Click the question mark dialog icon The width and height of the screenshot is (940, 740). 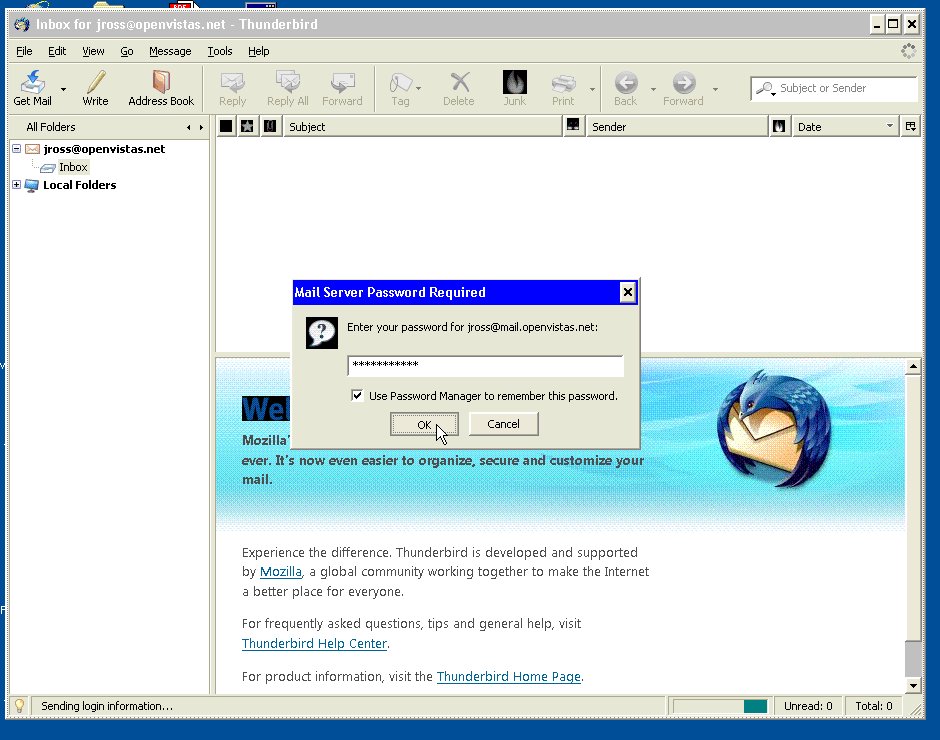(x=321, y=332)
